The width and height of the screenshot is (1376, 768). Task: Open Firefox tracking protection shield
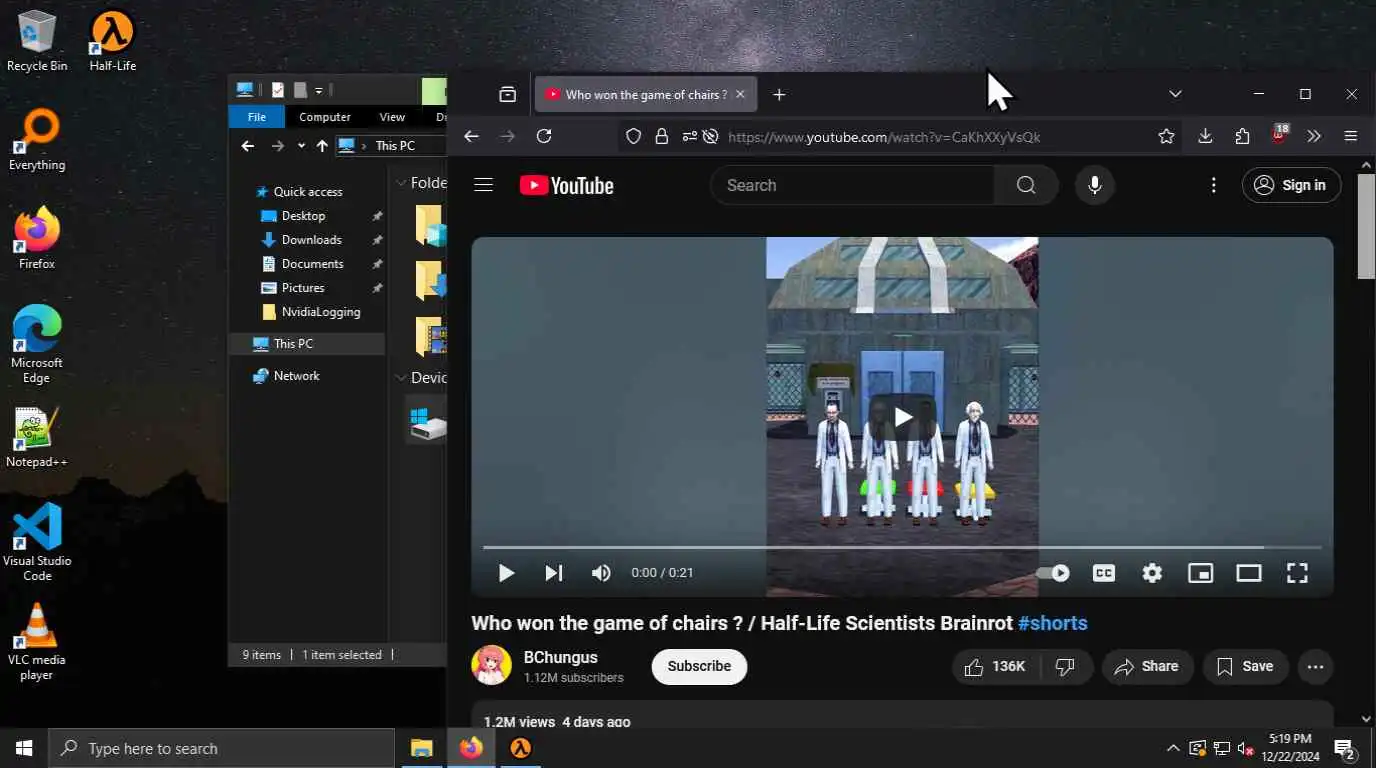pos(633,136)
